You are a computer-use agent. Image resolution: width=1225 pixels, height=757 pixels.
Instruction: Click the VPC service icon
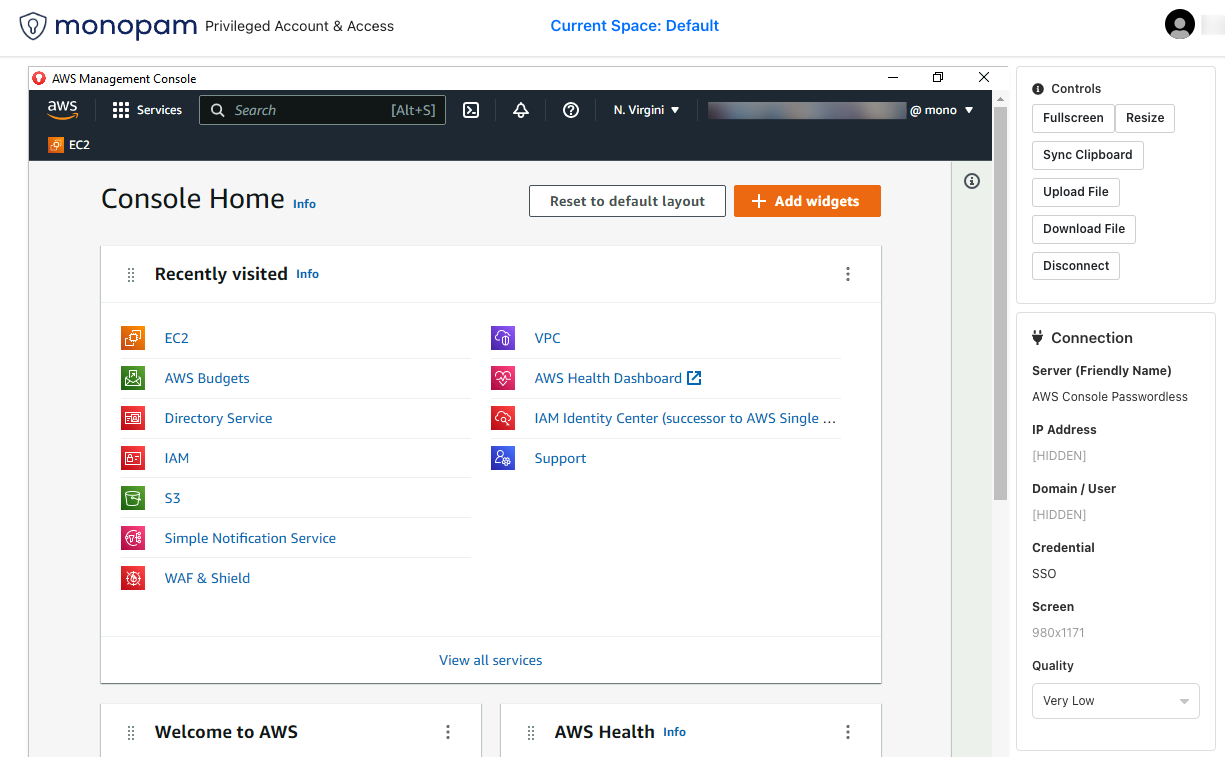click(503, 338)
